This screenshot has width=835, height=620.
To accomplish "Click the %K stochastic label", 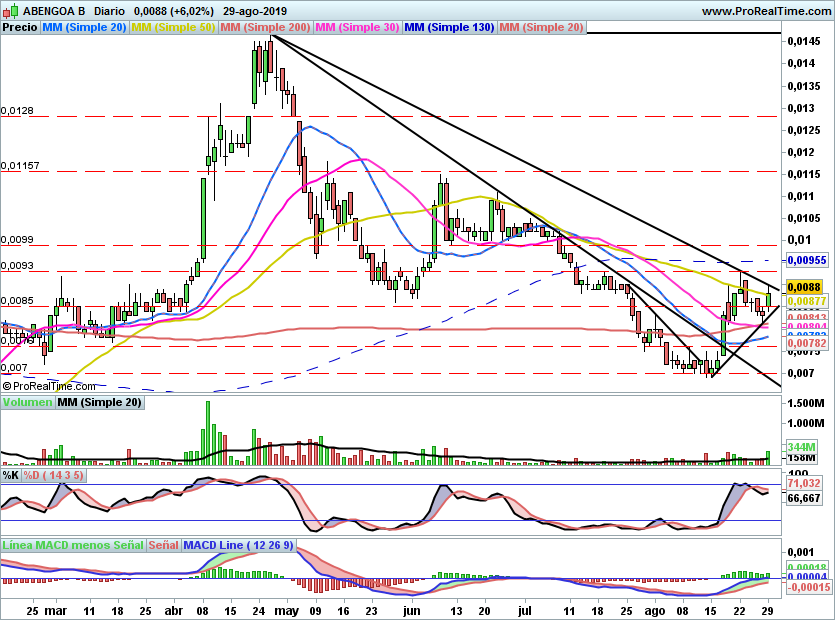I will [x=11, y=475].
